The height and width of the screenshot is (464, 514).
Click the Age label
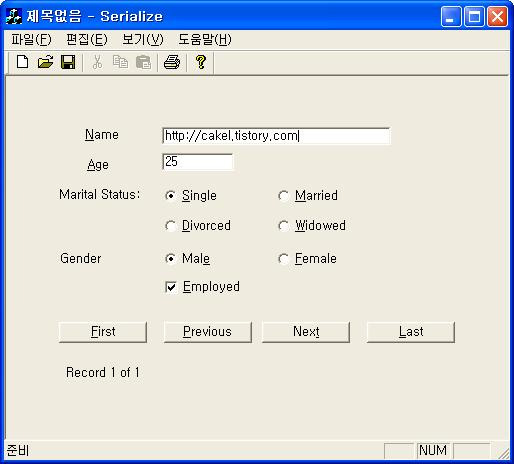tap(98, 165)
